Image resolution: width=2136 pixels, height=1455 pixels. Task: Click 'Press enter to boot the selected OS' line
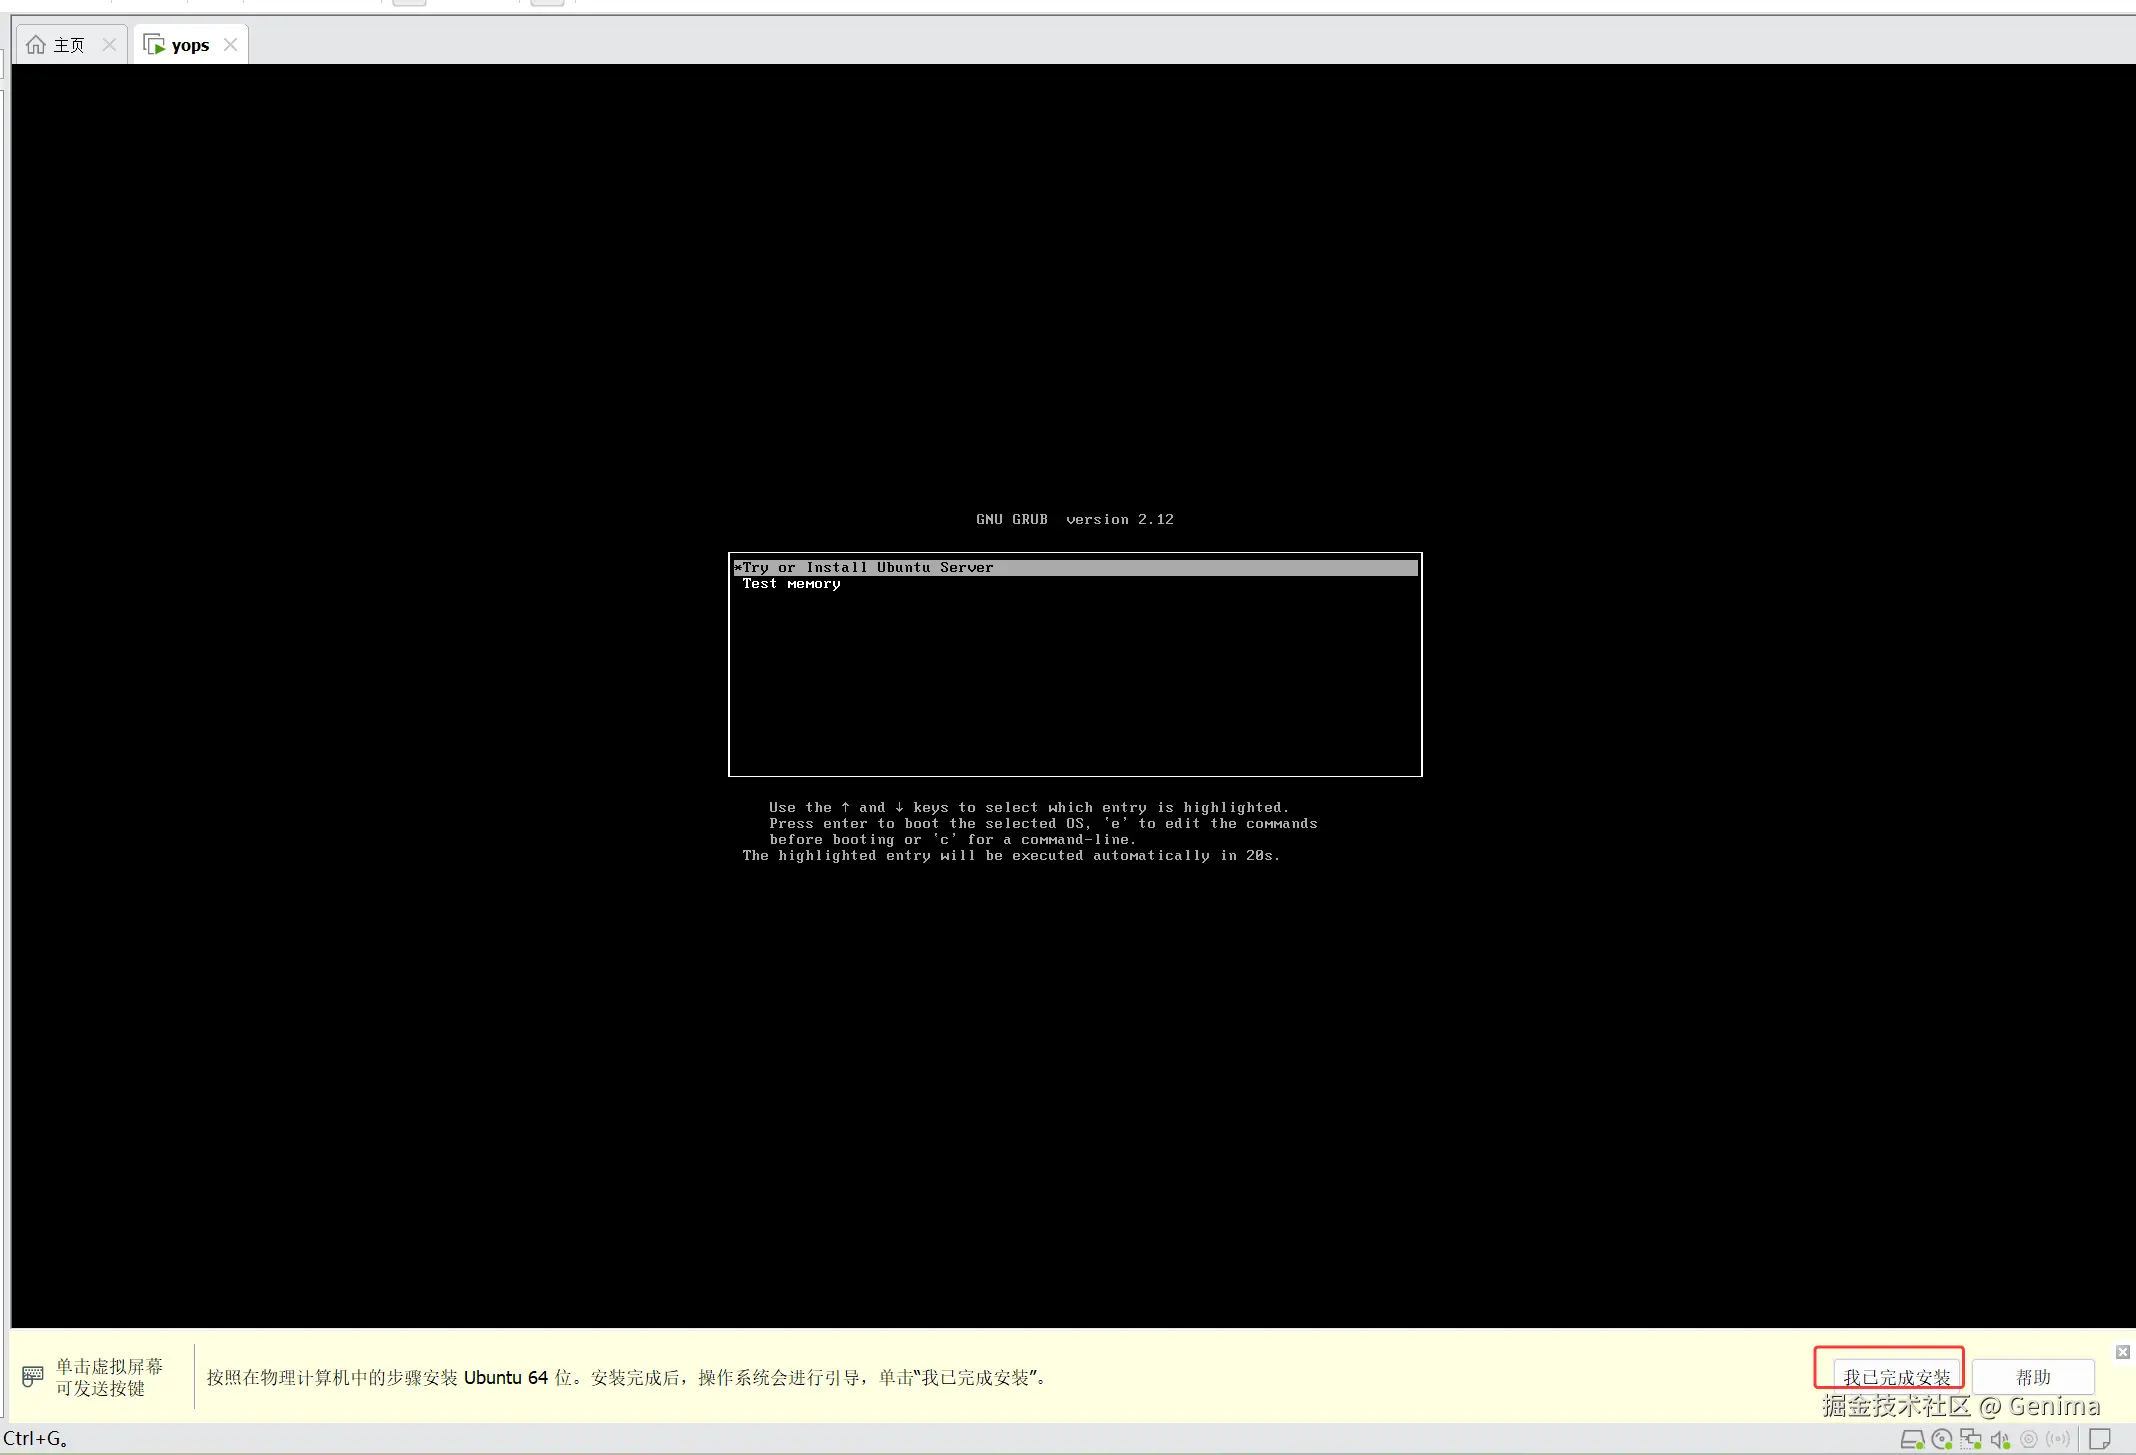coord(1043,824)
